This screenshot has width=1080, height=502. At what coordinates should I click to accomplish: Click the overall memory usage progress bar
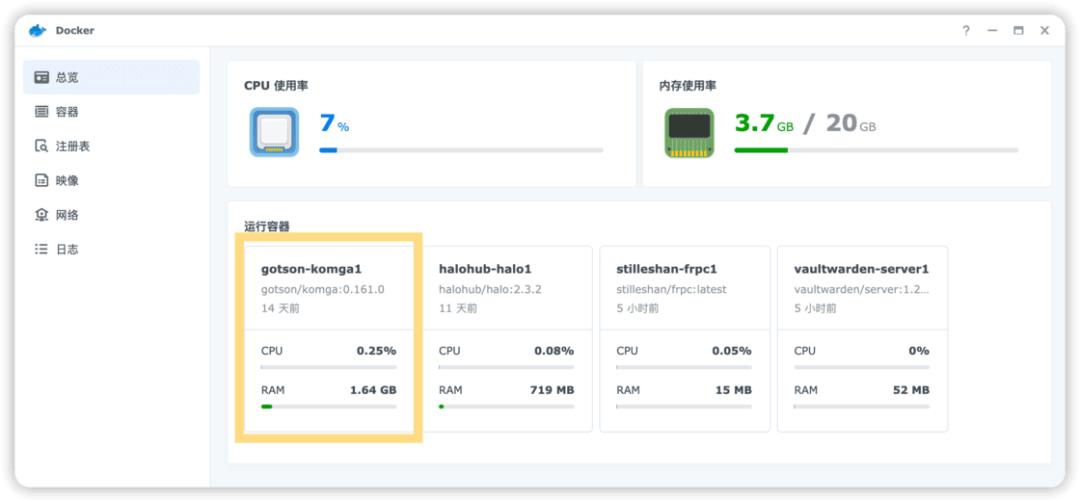(876, 150)
